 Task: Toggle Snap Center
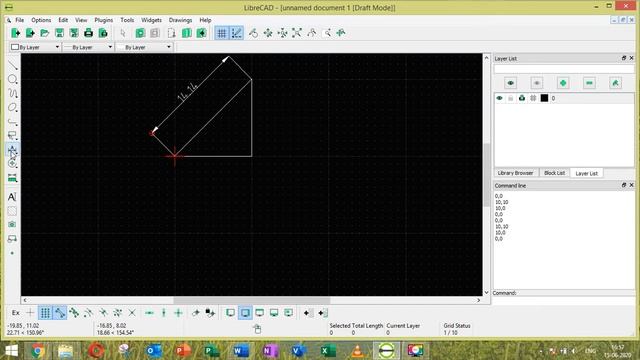(x=88, y=313)
